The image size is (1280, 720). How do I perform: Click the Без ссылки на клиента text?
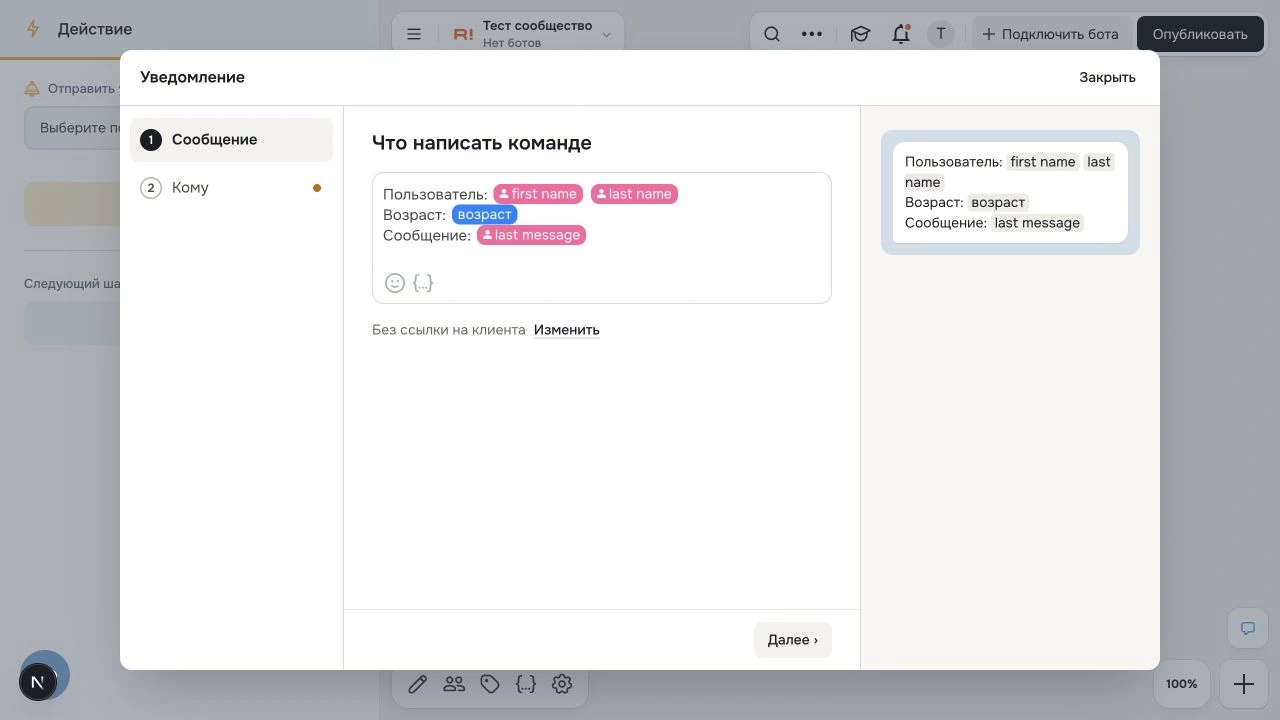coord(449,330)
